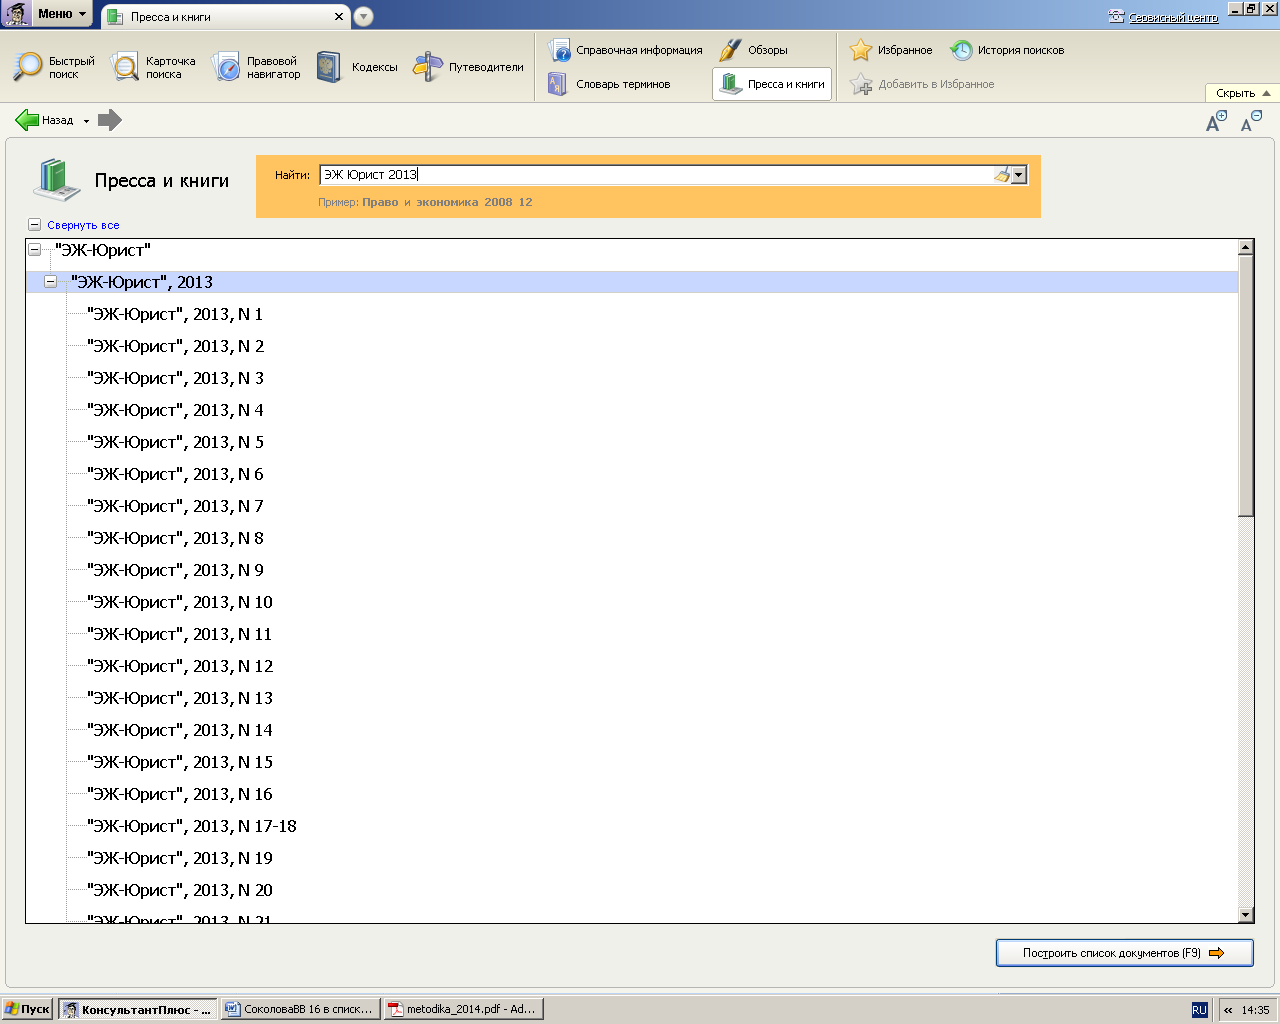Open the Пуск start menu
1280x1024 pixels.
pyautogui.click(x=27, y=1009)
